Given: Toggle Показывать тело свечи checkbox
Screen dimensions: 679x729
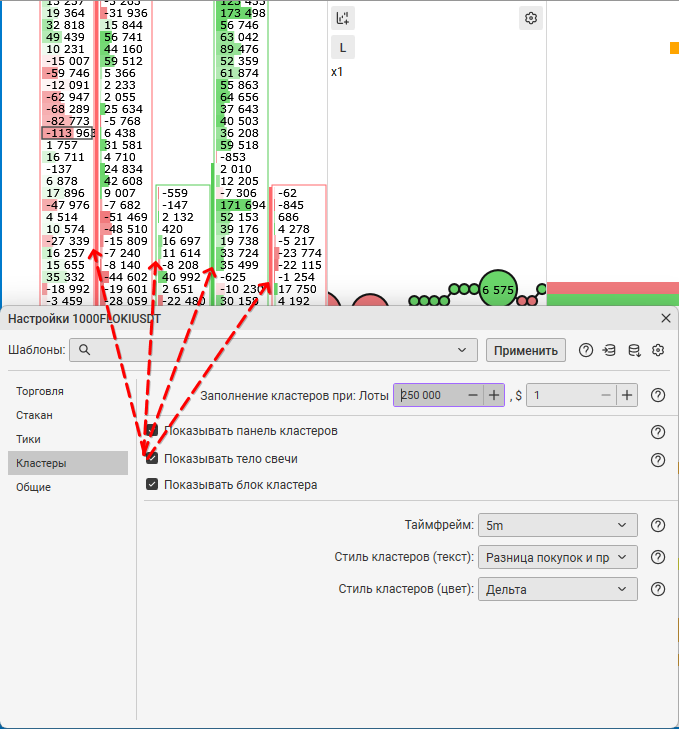Looking at the screenshot, I should point(152,458).
